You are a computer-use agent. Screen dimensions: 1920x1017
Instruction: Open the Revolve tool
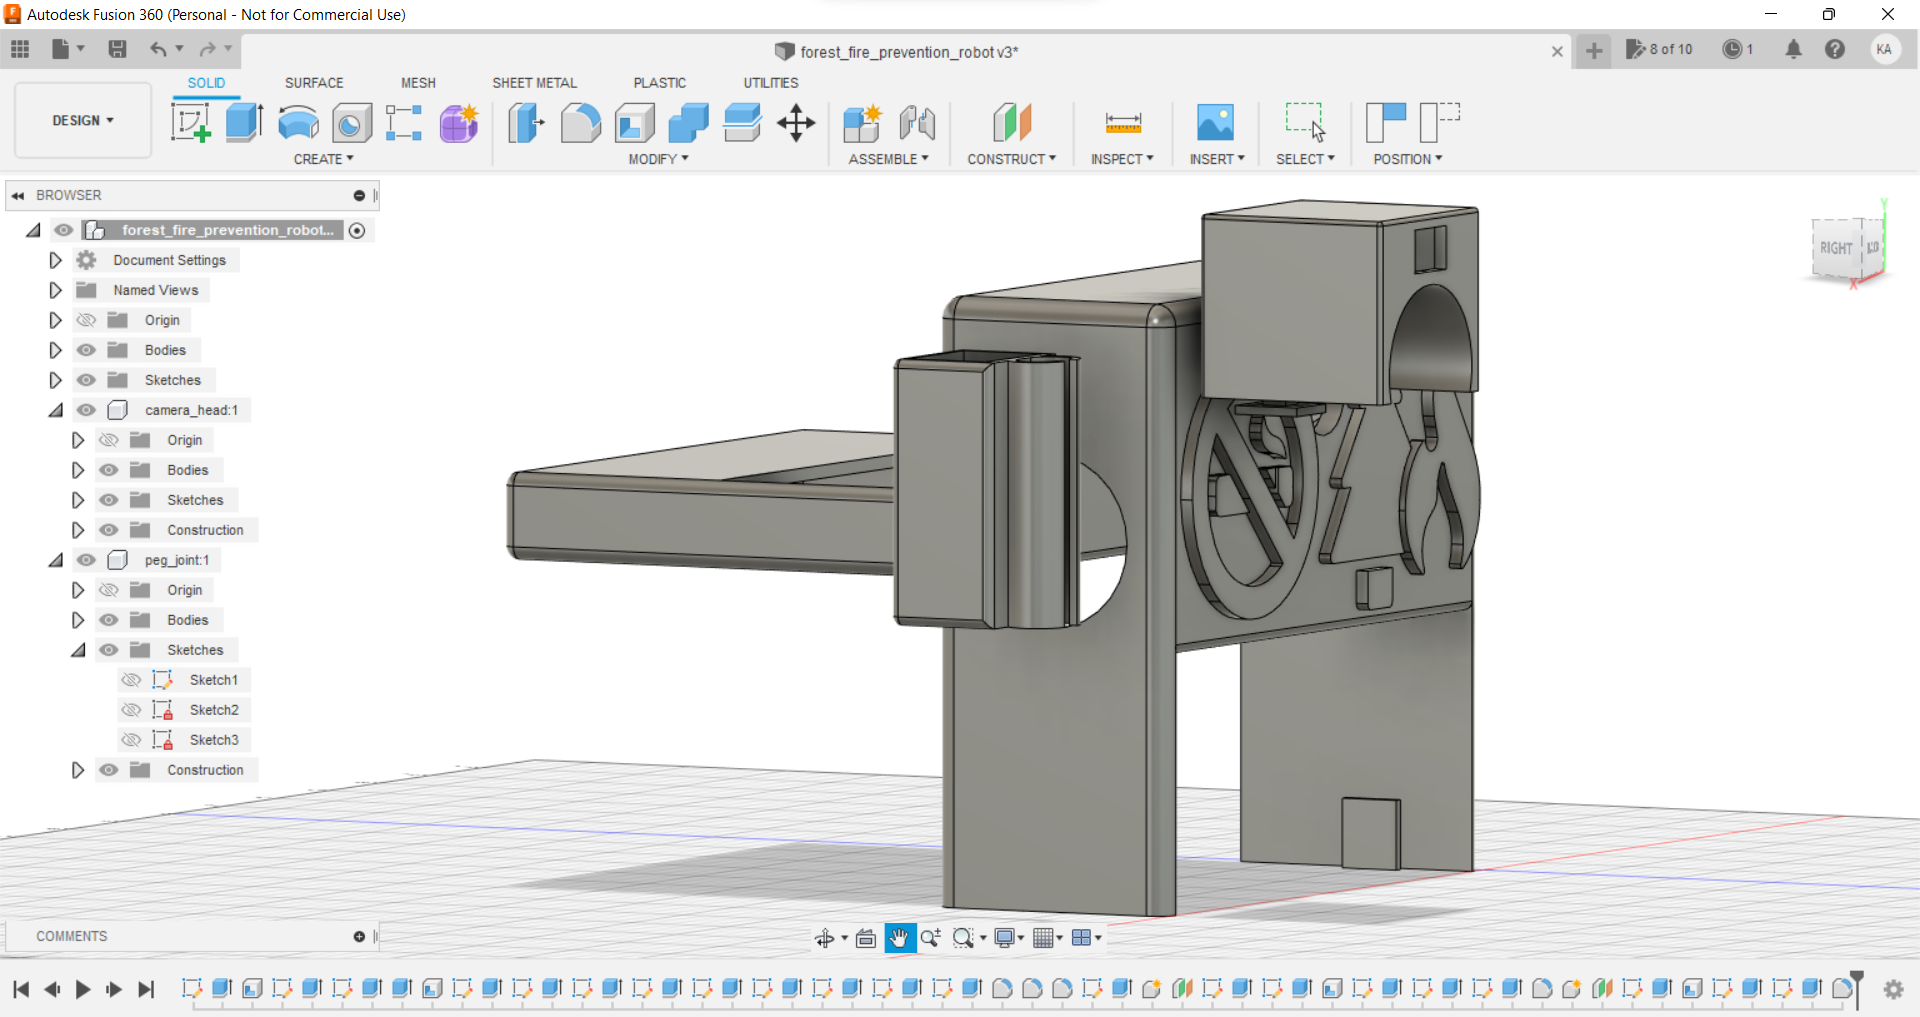point(297,122)
